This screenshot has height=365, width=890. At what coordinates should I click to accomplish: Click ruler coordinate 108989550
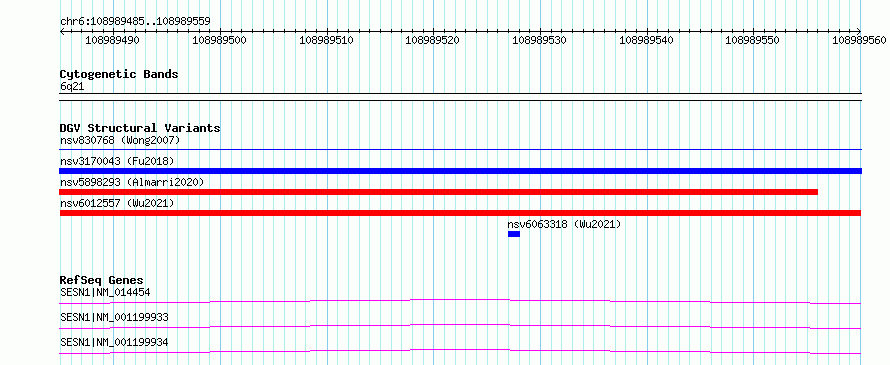[x=753, y=40]
